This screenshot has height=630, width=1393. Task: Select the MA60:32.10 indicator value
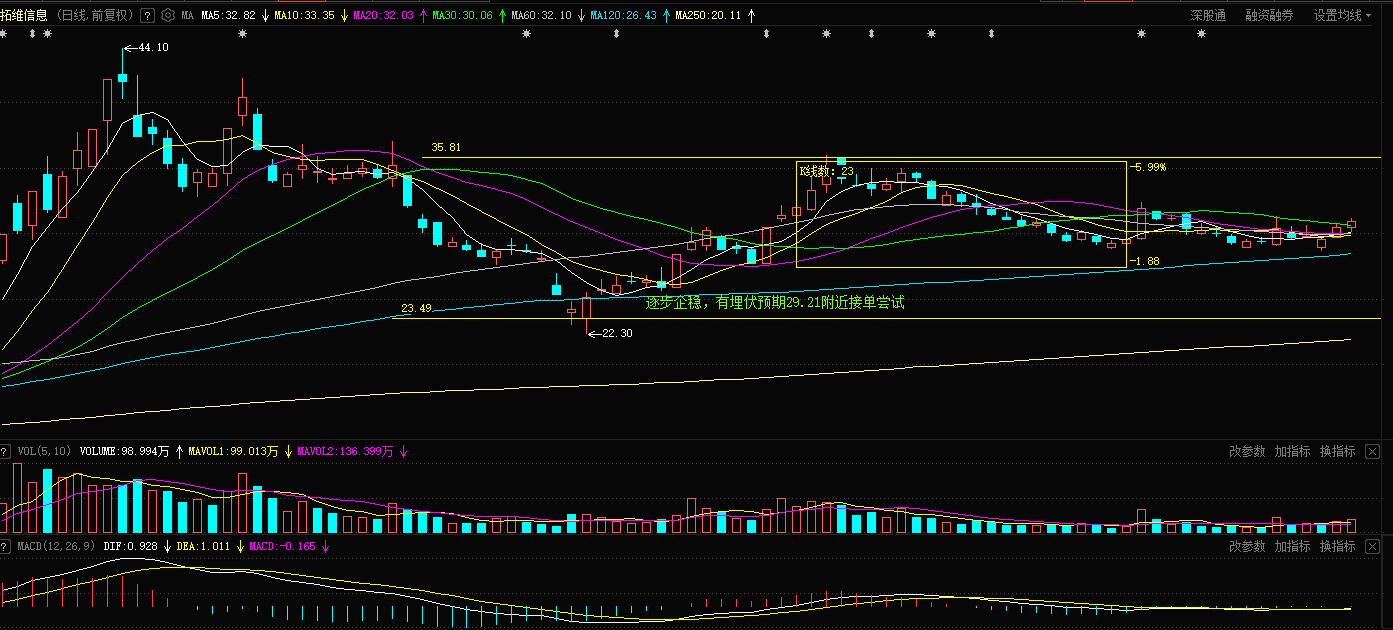(x=541, y=16)
